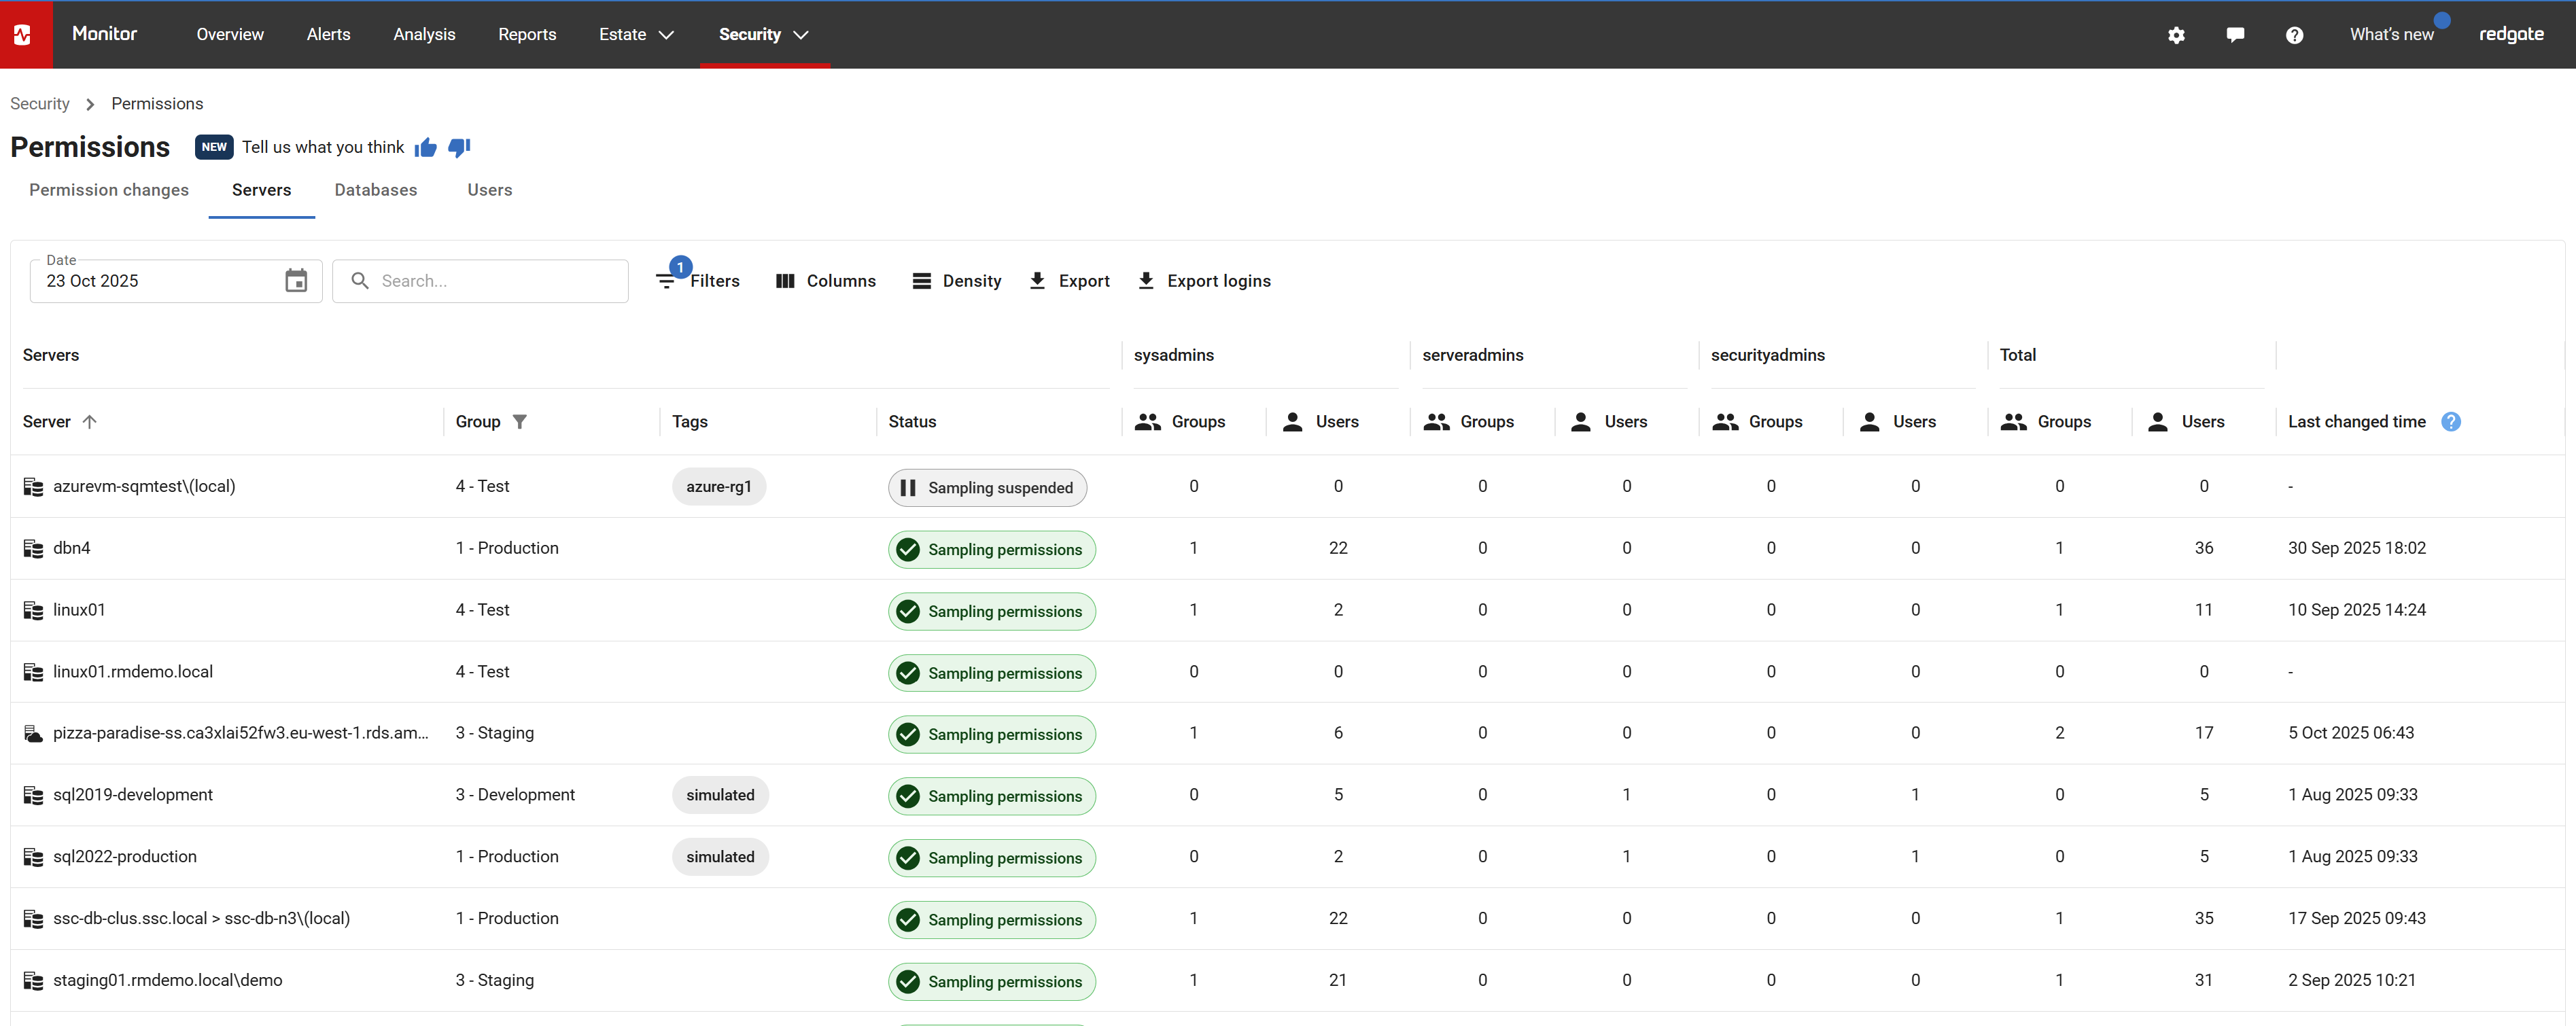Click the thumbs up feedback icon

click(426, 148)
